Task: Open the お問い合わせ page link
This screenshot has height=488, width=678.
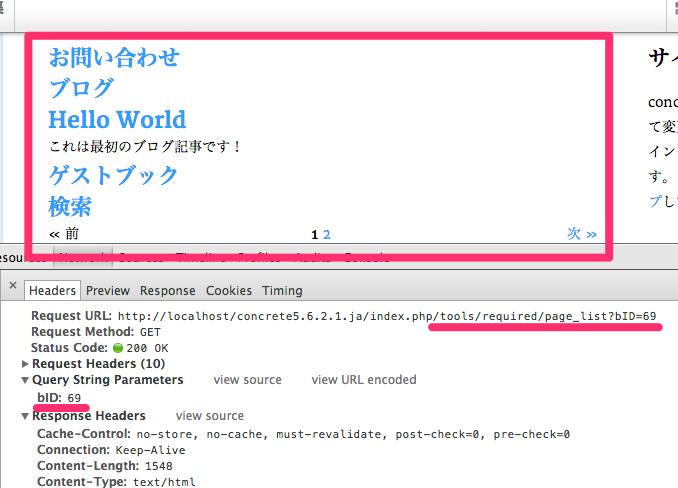Action: [114, 57]
